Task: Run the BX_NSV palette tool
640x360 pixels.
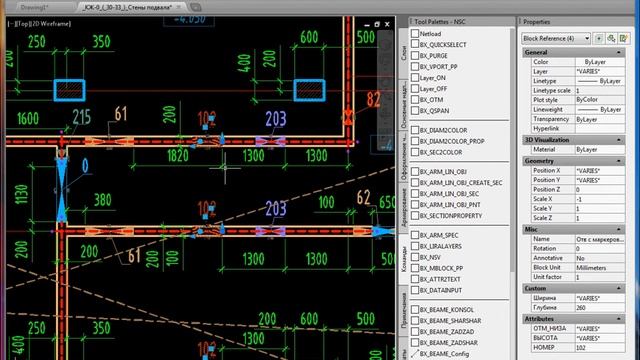Action: click(x=426, y=258)
